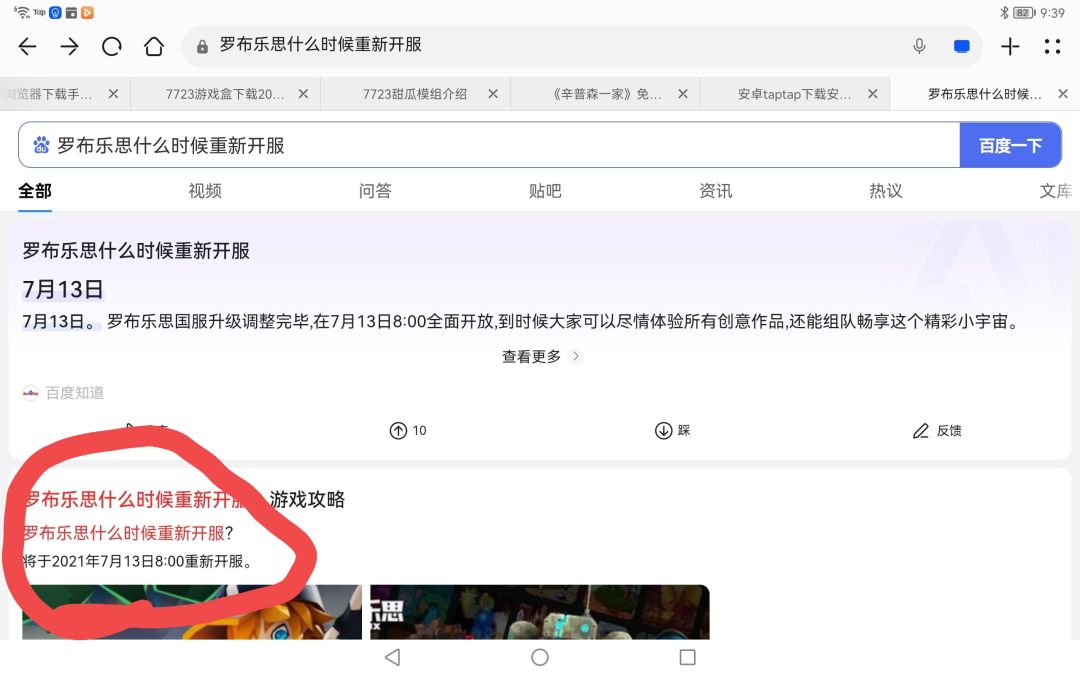The image size is (1080, 675).
Task: Switch to the 《辛普森一家》免 tab
Action: 606,94
